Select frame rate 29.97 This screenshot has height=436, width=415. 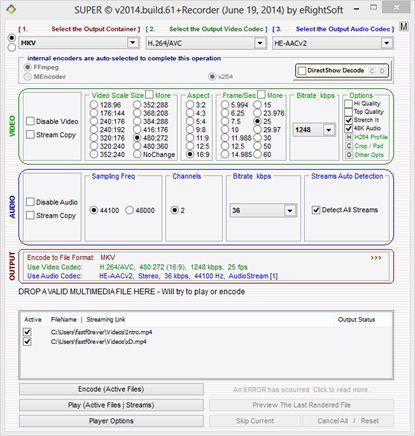coord(258,130)
